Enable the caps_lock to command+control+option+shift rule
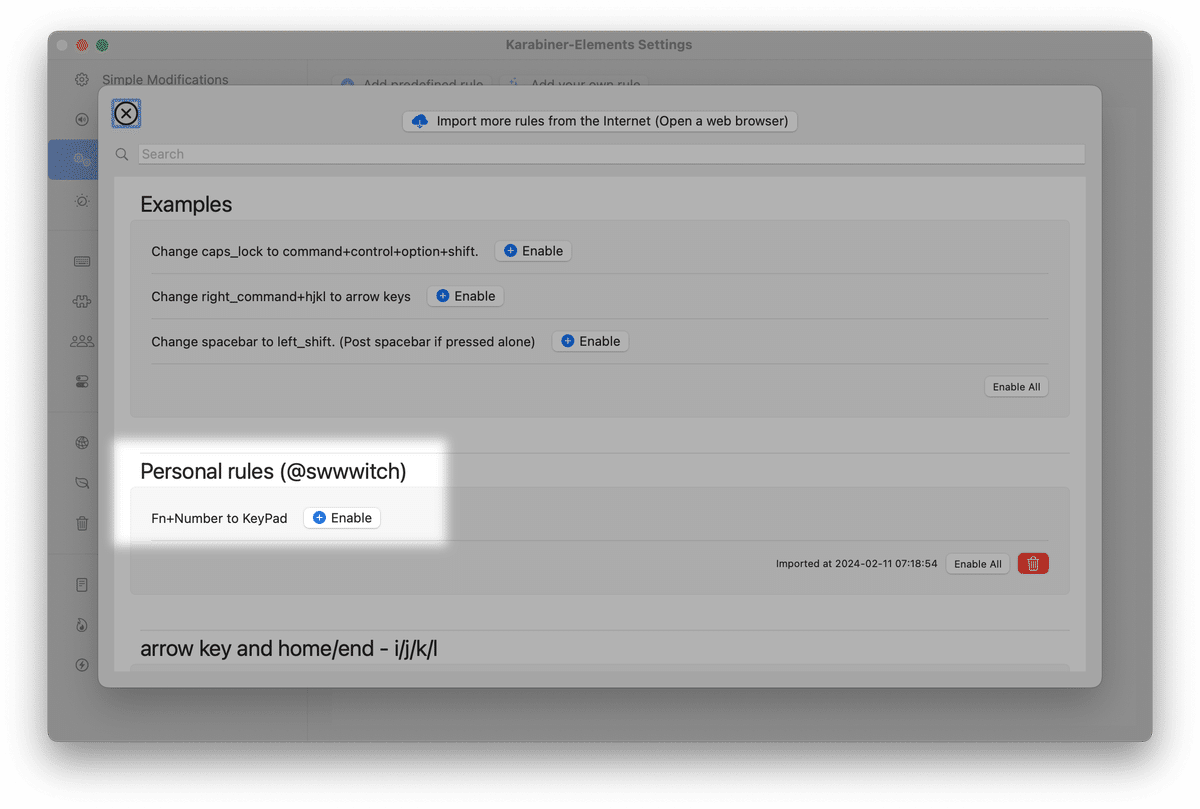The image size is (1200, 809). [x=533, y=251]
